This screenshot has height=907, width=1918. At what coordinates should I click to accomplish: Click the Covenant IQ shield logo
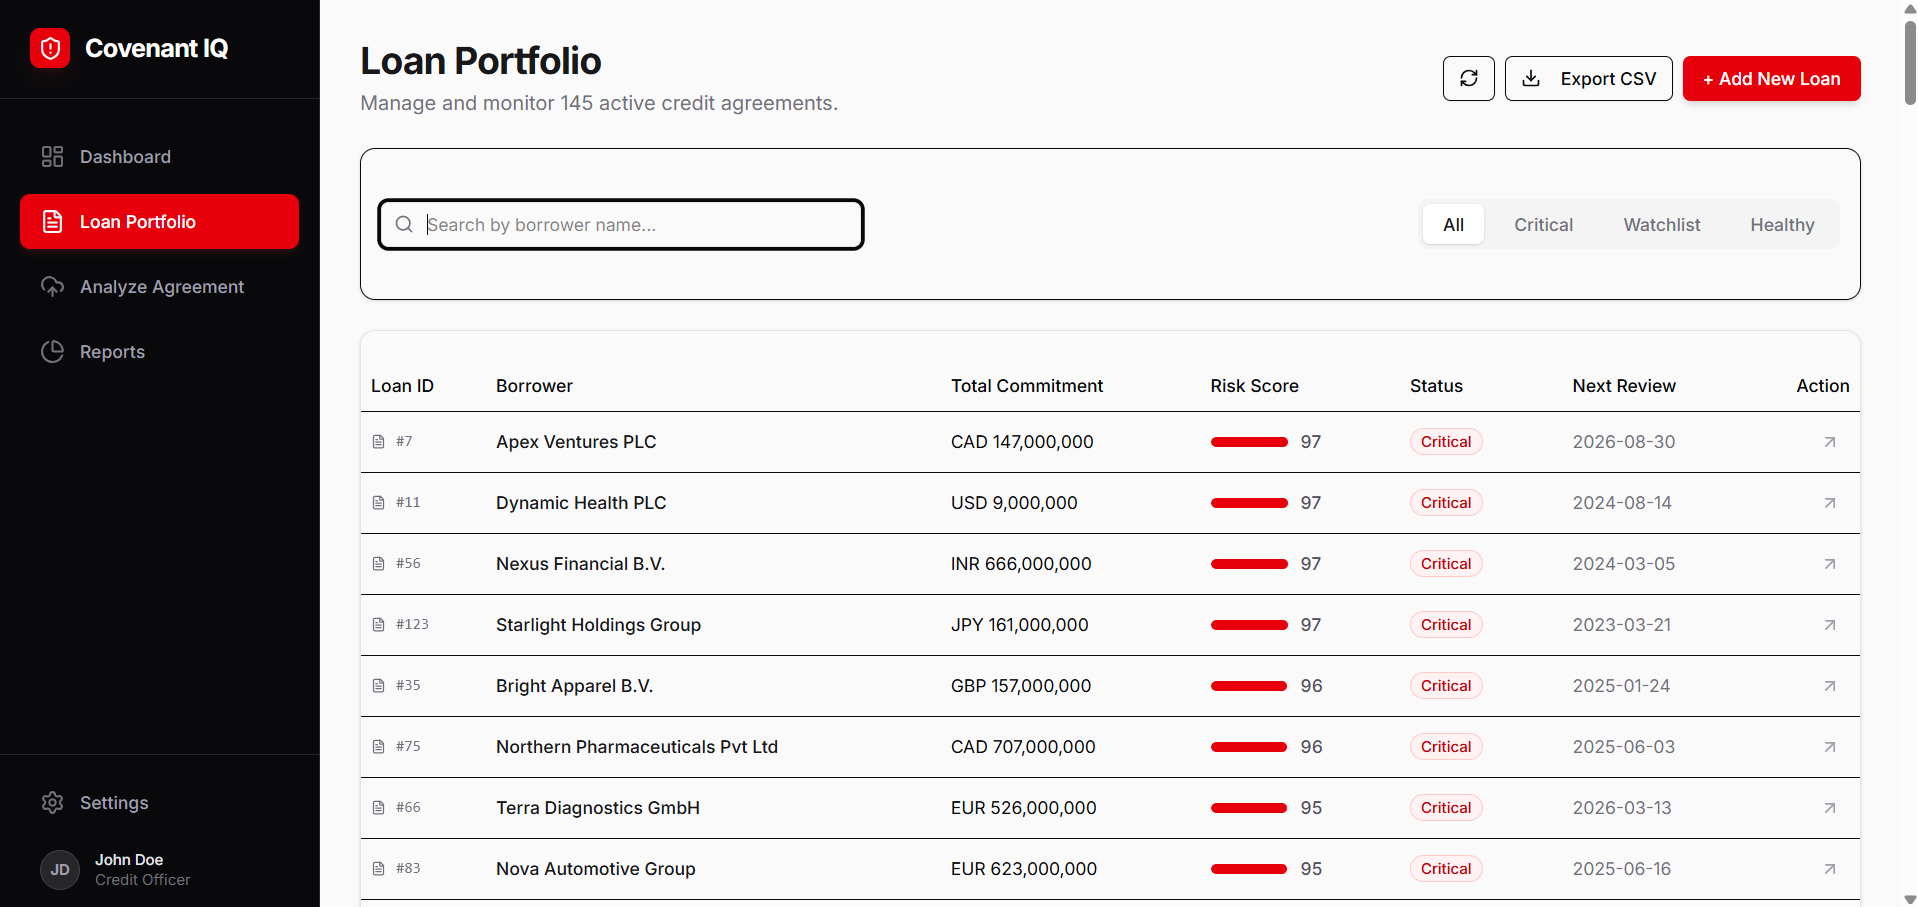(50, 48)
